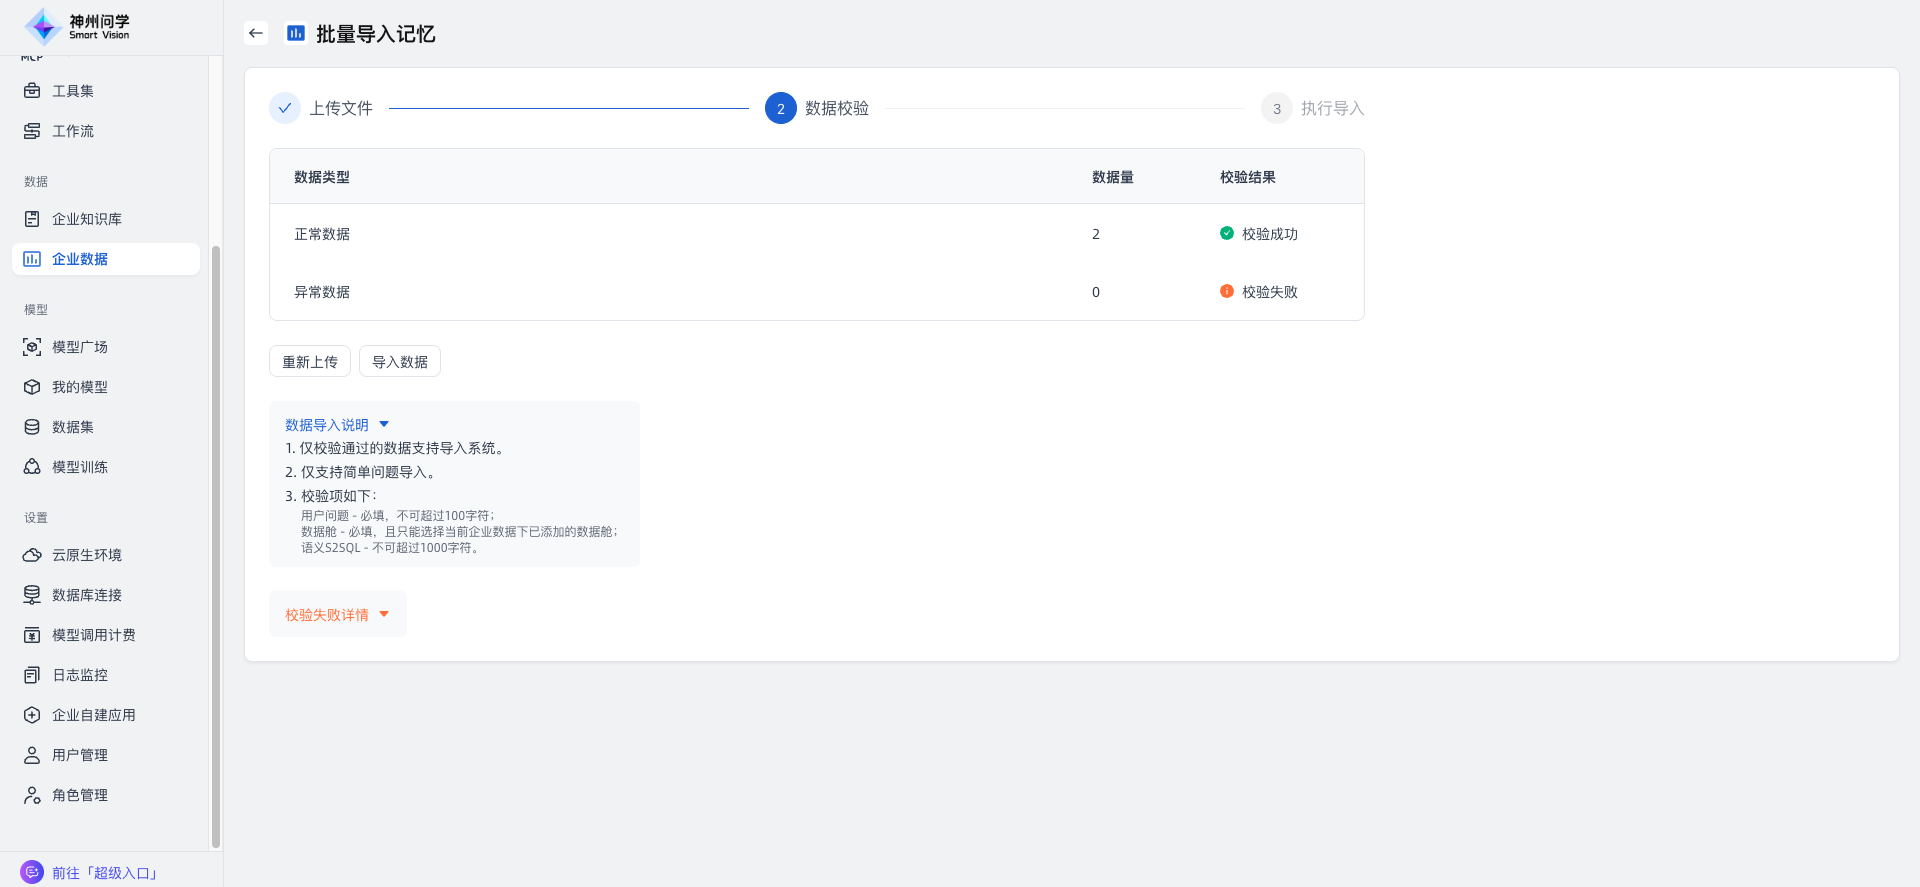
Task: Click the 神州问学 Smart Vision logo
Action: click(x=78, y=27)
